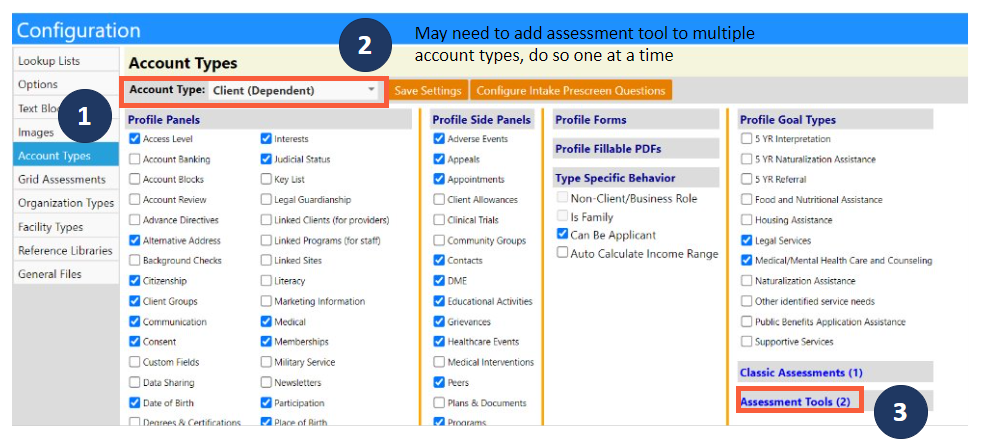Check the Housing Assistance goal type

[746, 220]
